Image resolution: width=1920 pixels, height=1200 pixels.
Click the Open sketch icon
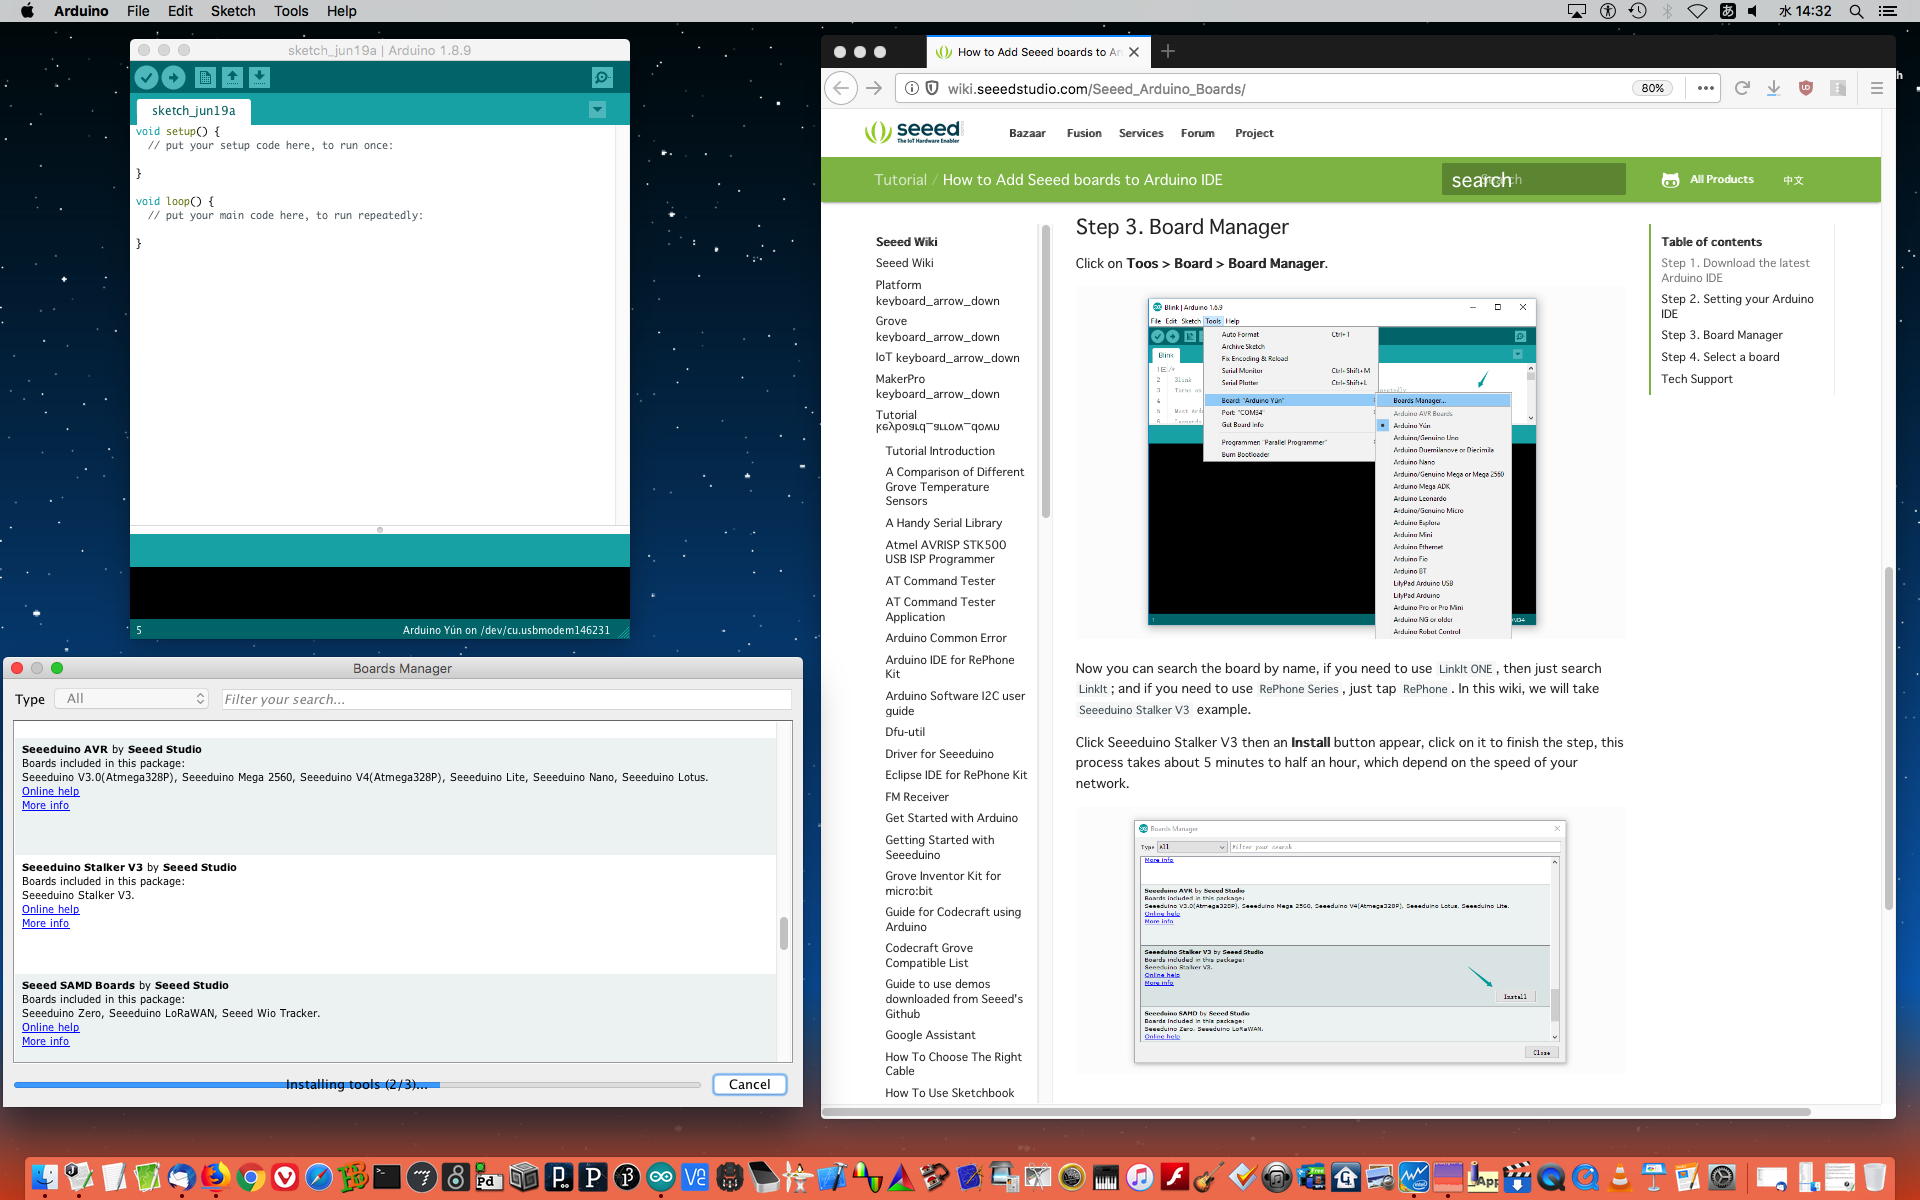pos(232,77)
